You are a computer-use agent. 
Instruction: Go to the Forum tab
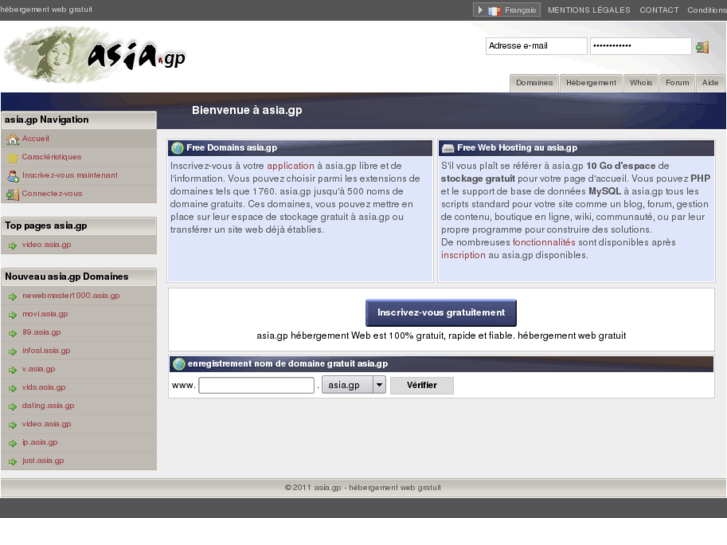(x=677, y=83)
